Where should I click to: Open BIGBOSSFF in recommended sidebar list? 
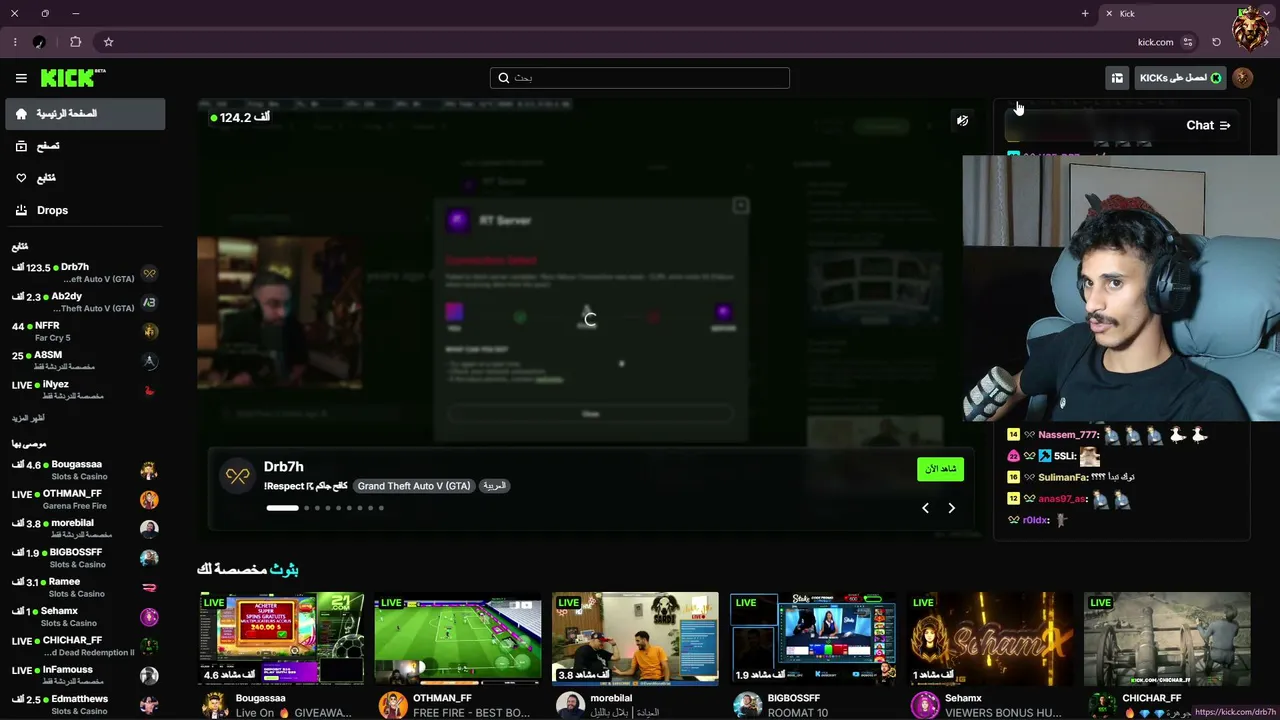tap(85, 557)
